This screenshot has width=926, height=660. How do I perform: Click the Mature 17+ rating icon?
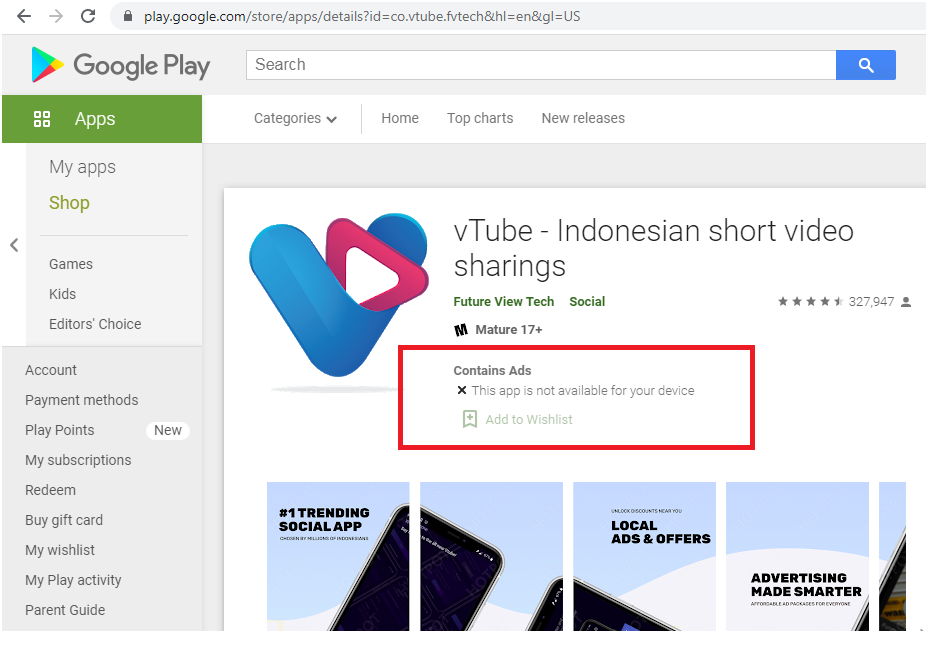(461, 329)
